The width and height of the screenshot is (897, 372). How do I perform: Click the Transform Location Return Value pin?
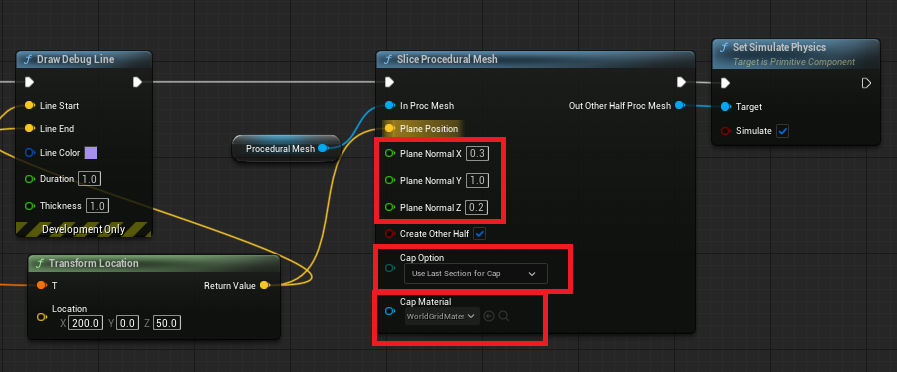[264, 285]
